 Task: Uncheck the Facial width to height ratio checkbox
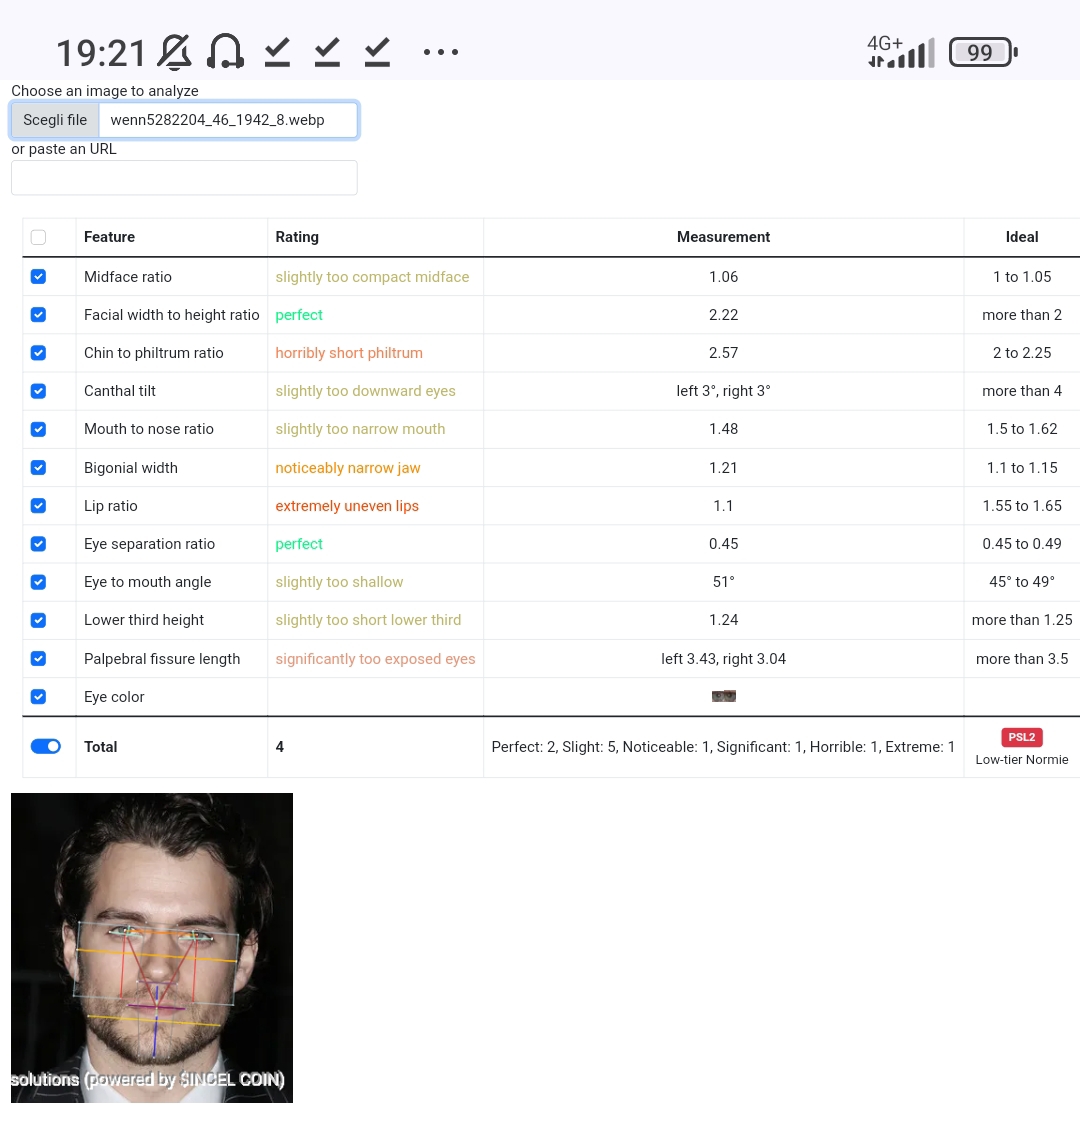click(39, 315)
